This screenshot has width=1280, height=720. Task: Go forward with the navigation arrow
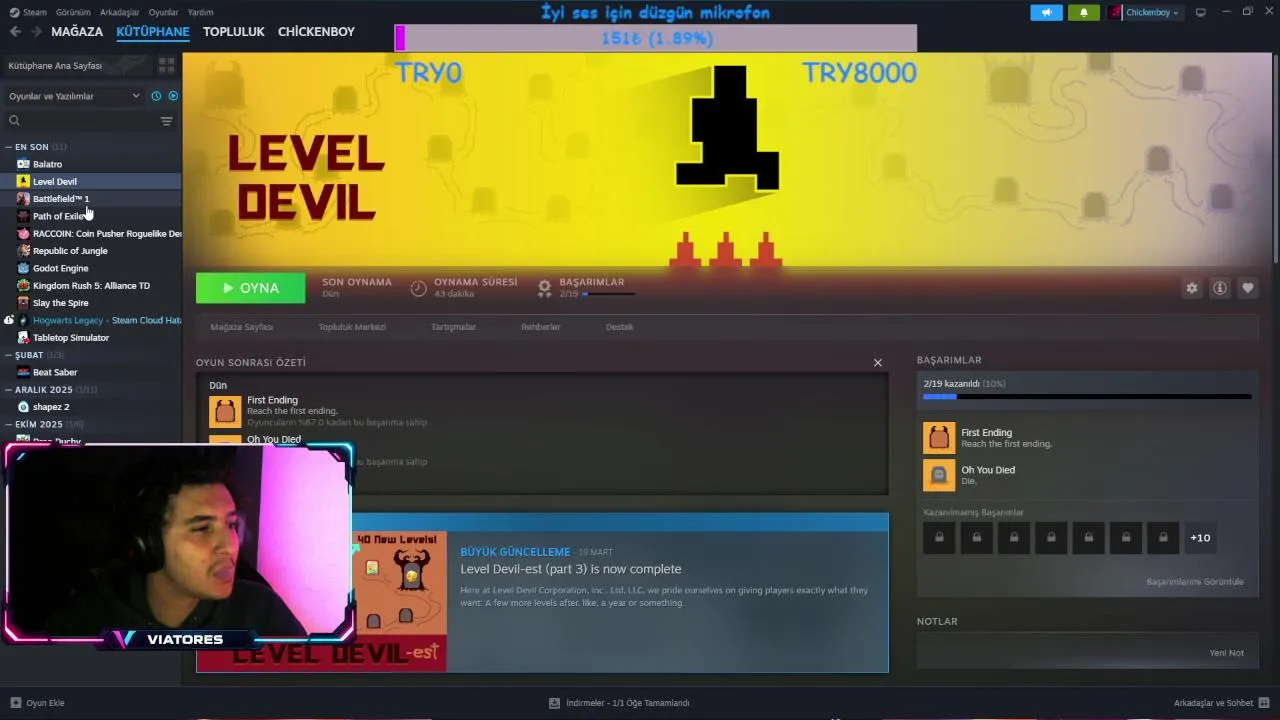36,32
